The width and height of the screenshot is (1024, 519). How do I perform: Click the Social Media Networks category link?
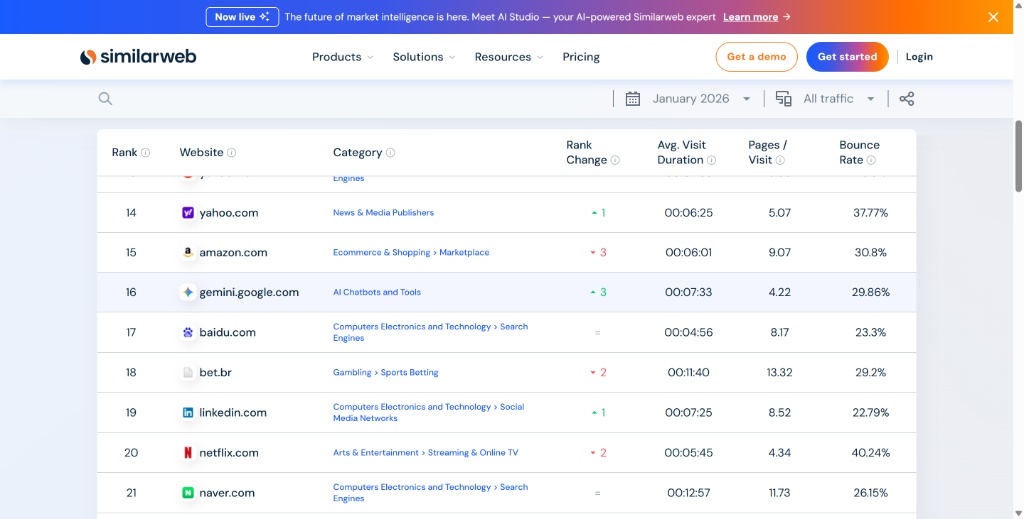(x=428, y=413)
